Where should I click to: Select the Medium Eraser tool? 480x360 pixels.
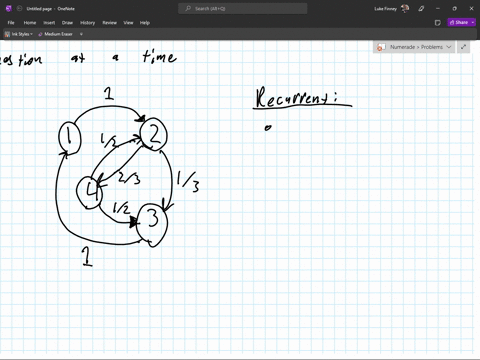[x=55, y=34]
